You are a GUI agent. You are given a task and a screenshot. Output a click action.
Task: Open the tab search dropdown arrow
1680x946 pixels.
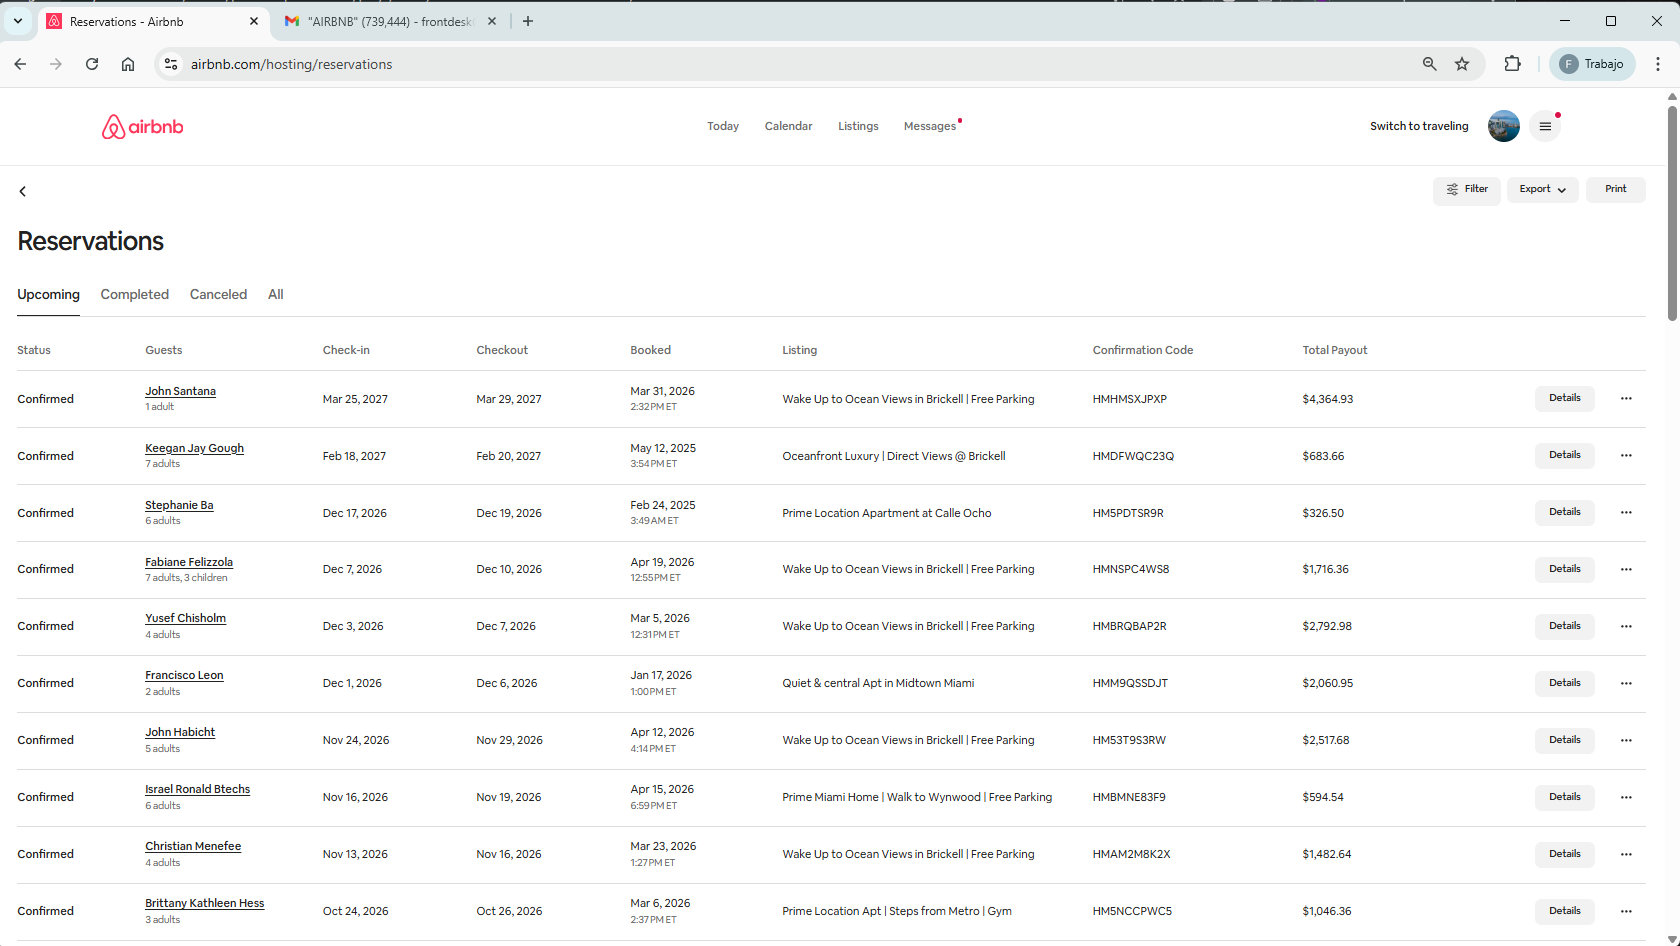(x=18, y=21)
